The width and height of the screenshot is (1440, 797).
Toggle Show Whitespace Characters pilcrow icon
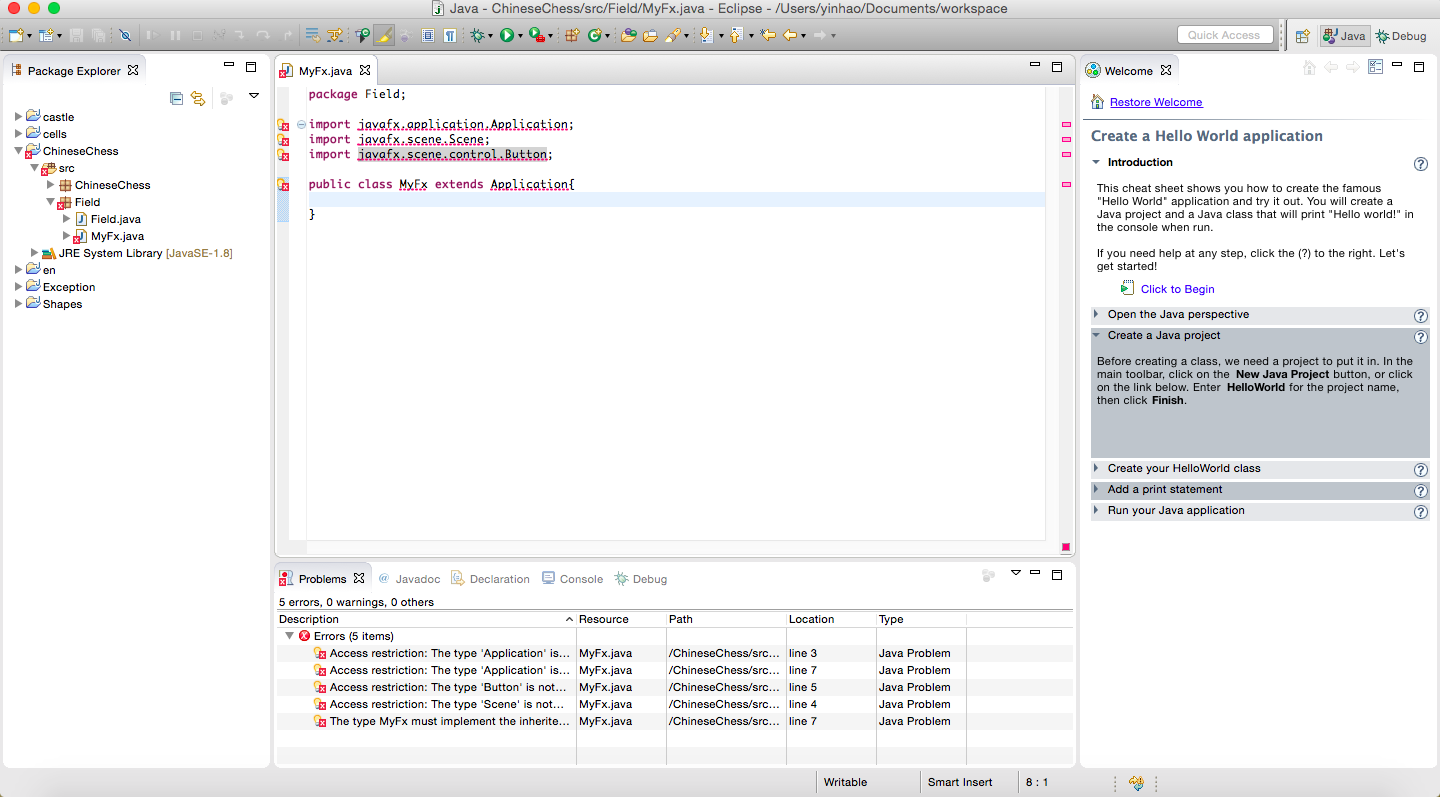point(449,35)
